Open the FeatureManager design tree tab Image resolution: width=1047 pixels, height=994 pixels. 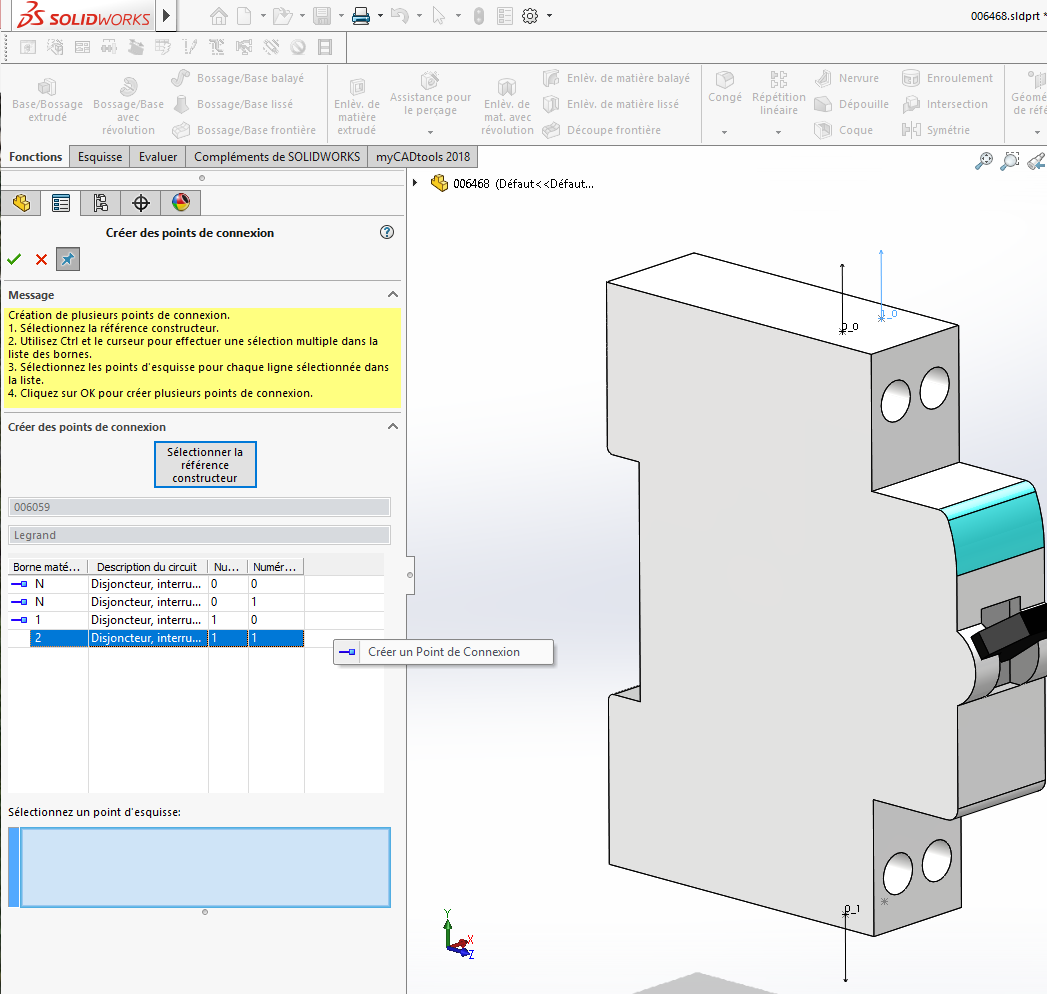click(21, 203)
